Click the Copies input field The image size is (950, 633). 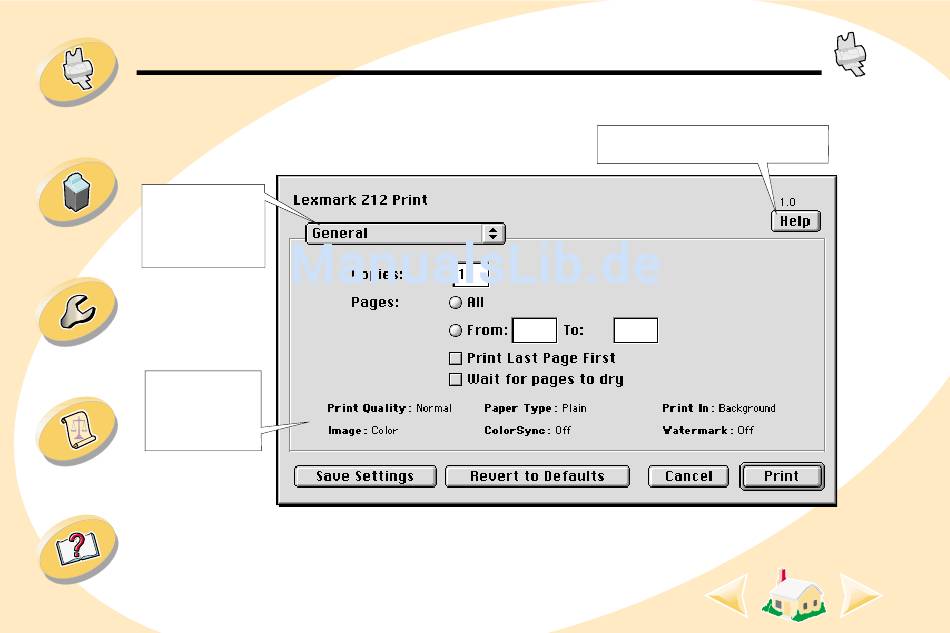pos(471,274)
